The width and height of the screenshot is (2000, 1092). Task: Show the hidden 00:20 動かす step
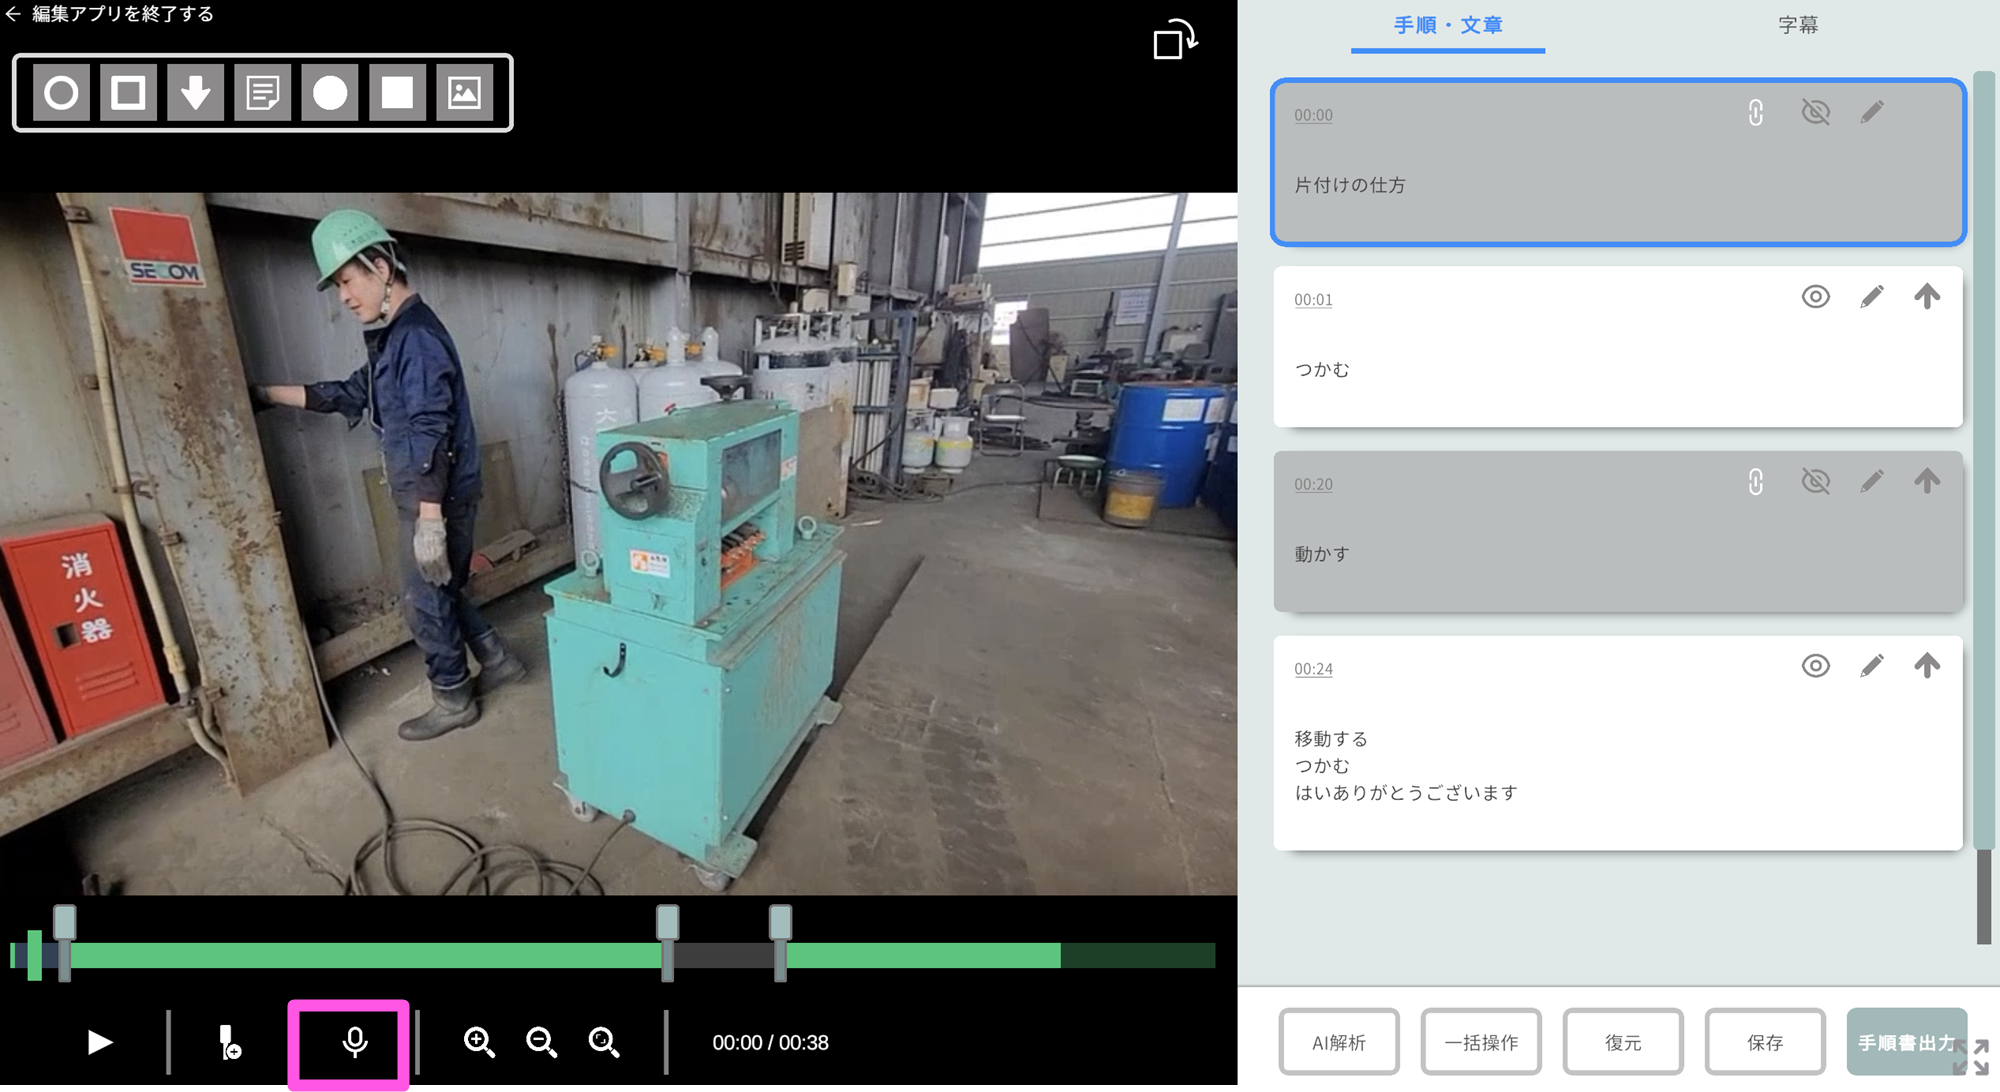(x=1815, y=482)
